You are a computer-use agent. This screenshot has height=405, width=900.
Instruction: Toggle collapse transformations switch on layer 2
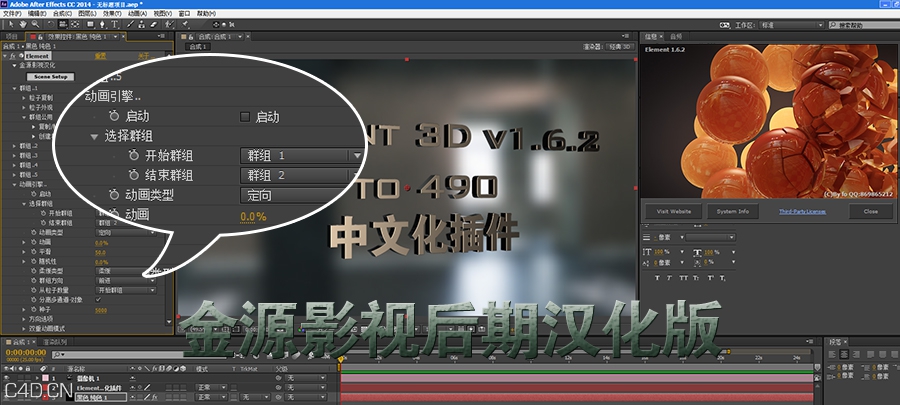click(x=139, y=388)
